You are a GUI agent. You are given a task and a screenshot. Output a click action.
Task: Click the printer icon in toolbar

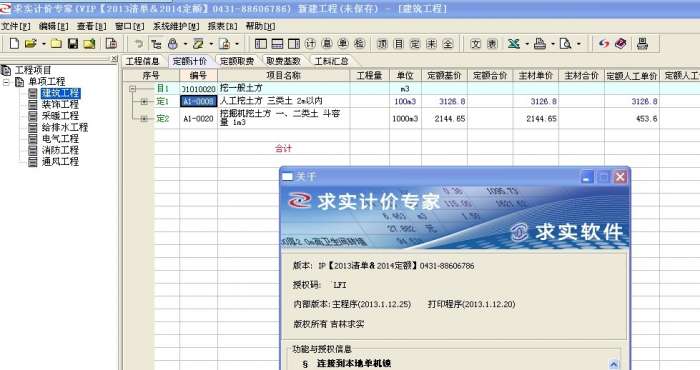(540, 44)
